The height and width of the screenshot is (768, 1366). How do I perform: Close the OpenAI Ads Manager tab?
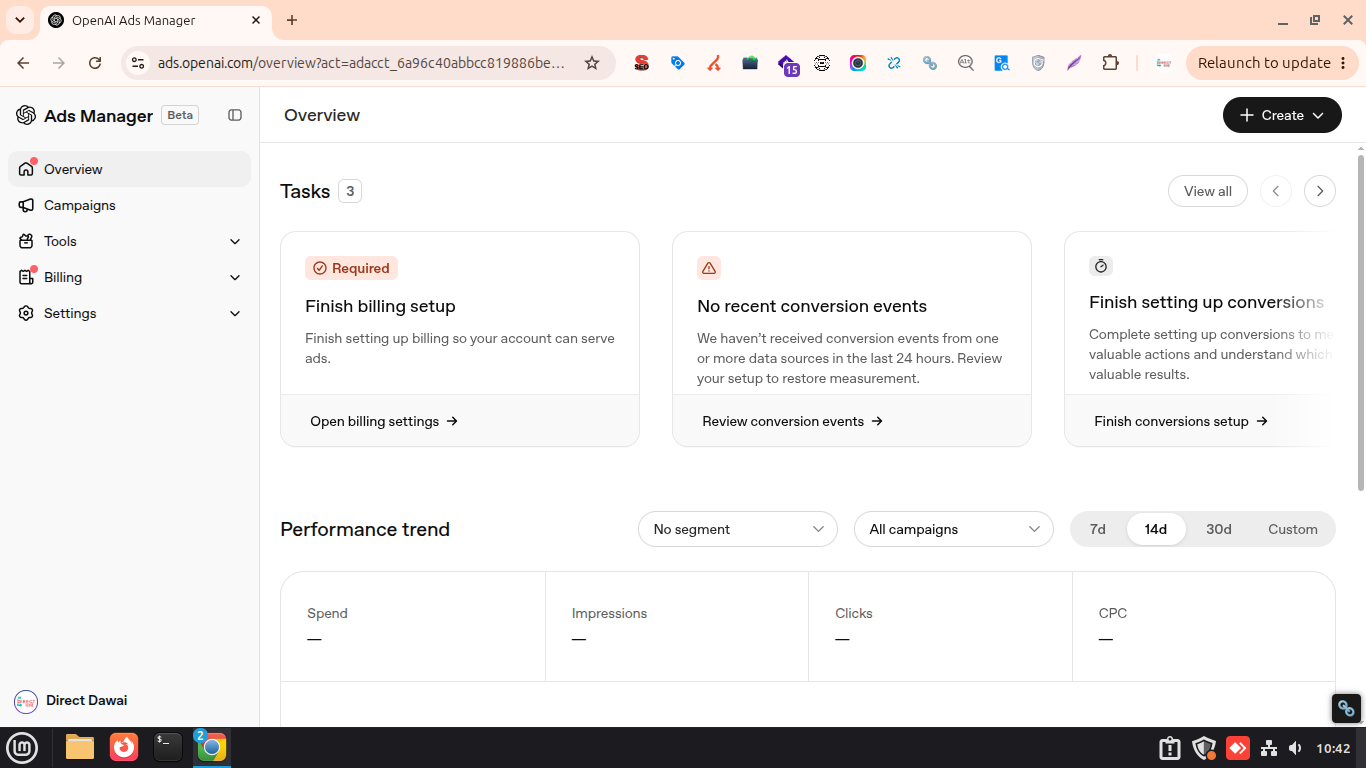pyautogui.click(x=256, y=20)
